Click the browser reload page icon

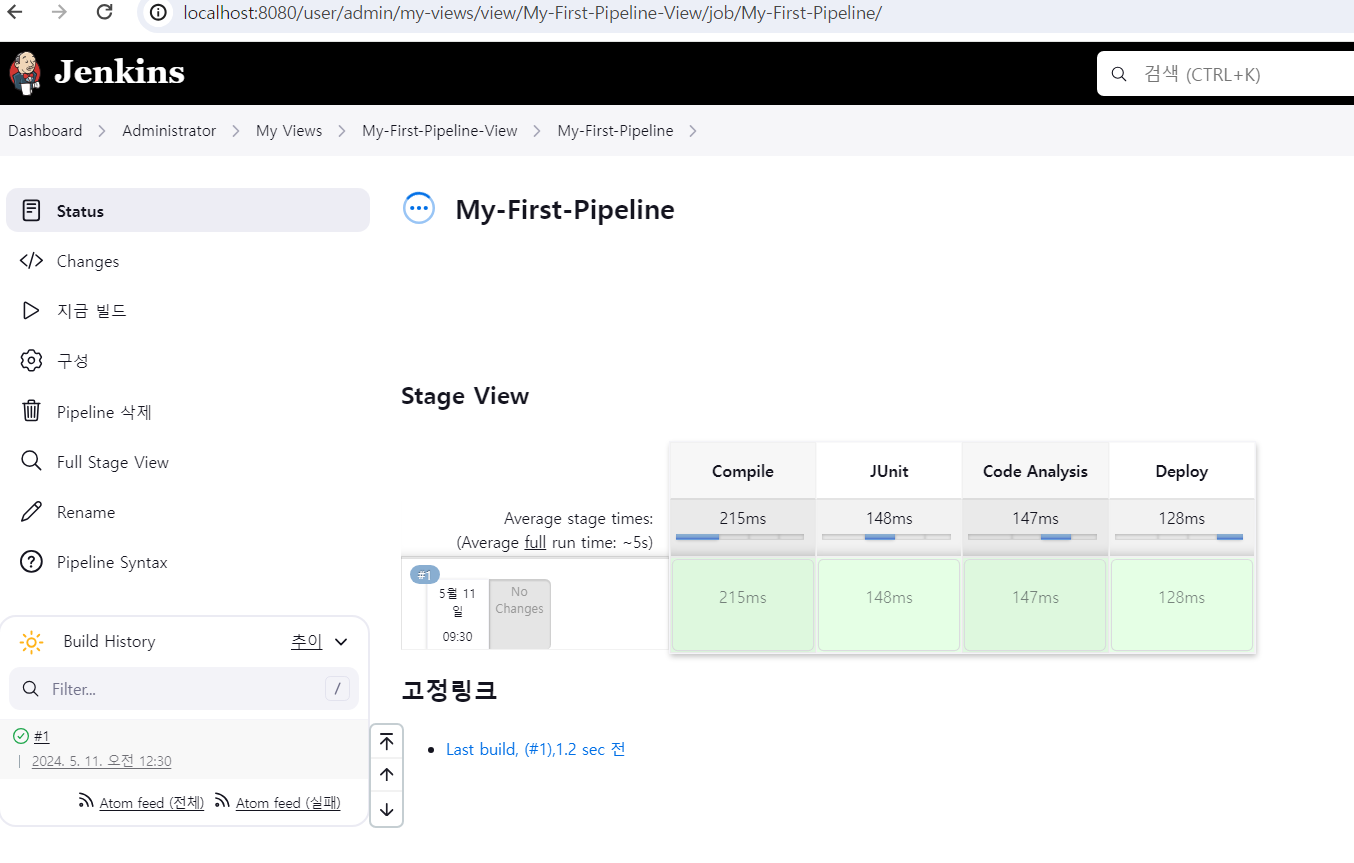(104, 13)
